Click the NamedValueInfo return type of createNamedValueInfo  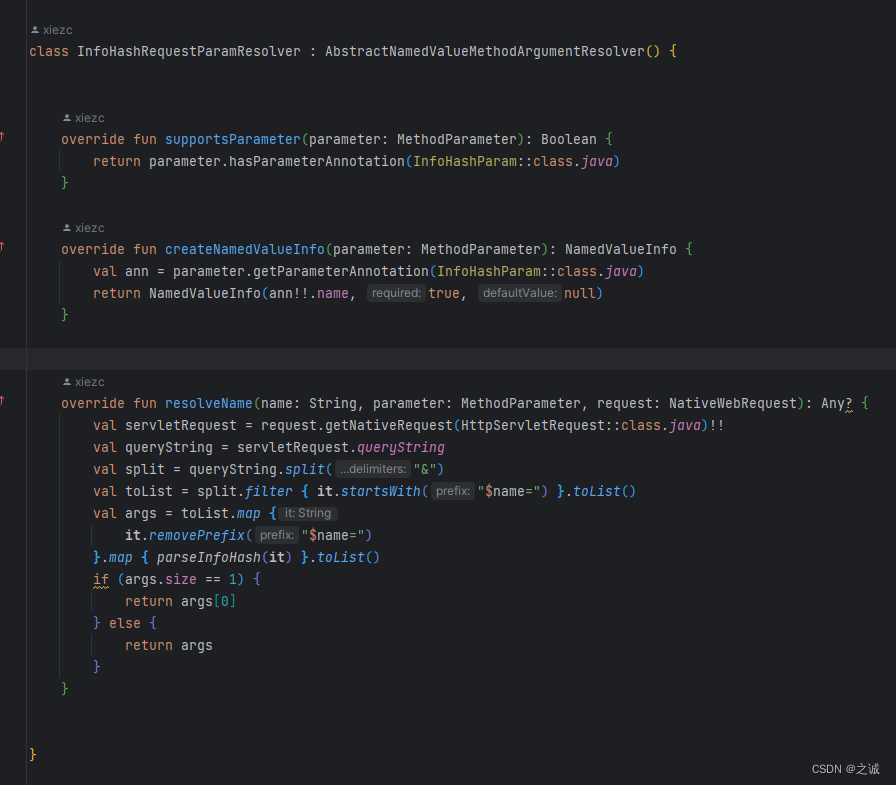pyautogui.click(x=621, y=250)
